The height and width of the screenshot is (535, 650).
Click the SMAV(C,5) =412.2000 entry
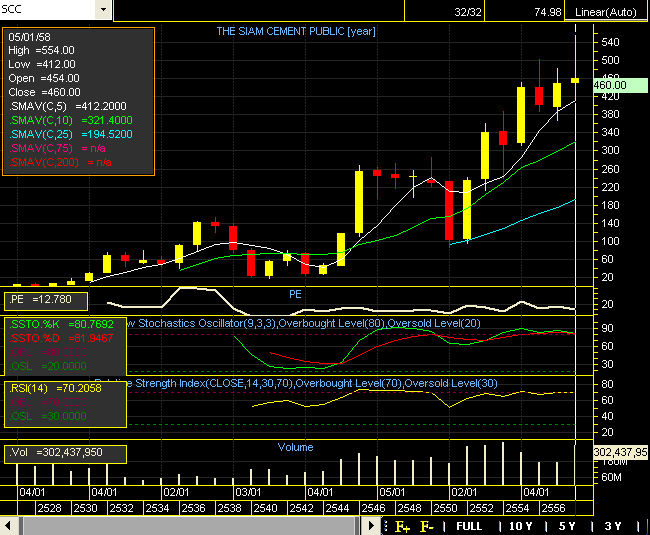pos(68,106)
